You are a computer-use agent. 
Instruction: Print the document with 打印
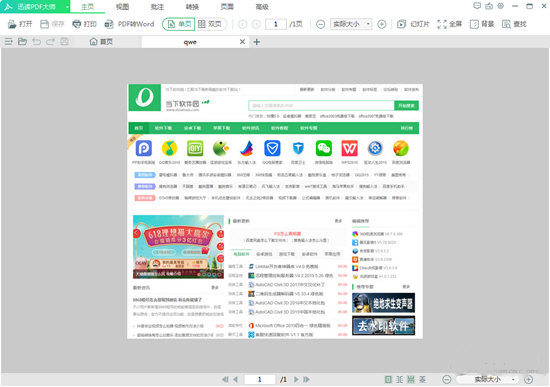(84, 24)
